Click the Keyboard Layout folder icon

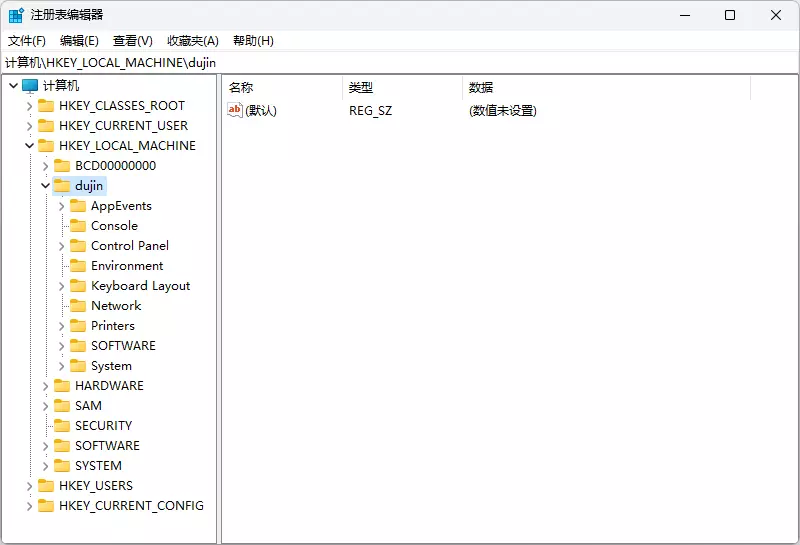78,286
